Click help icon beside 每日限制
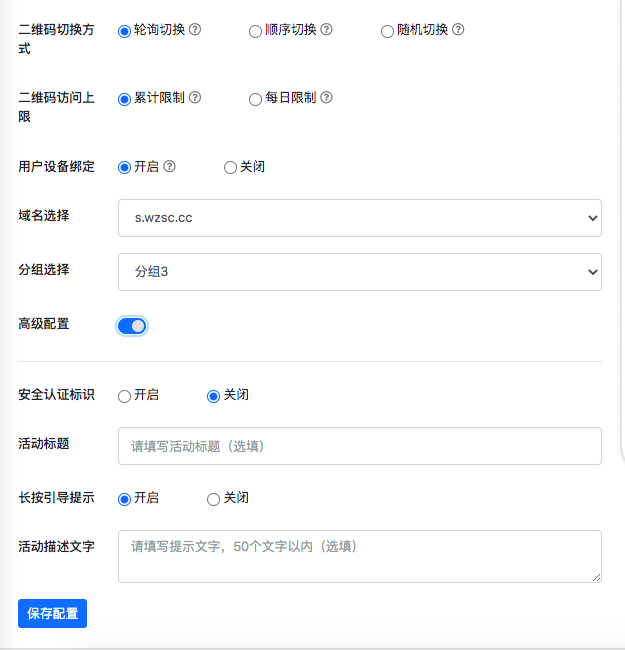This screenshot has height=650, width=625. pyautogui.click(x=326, y=98)
